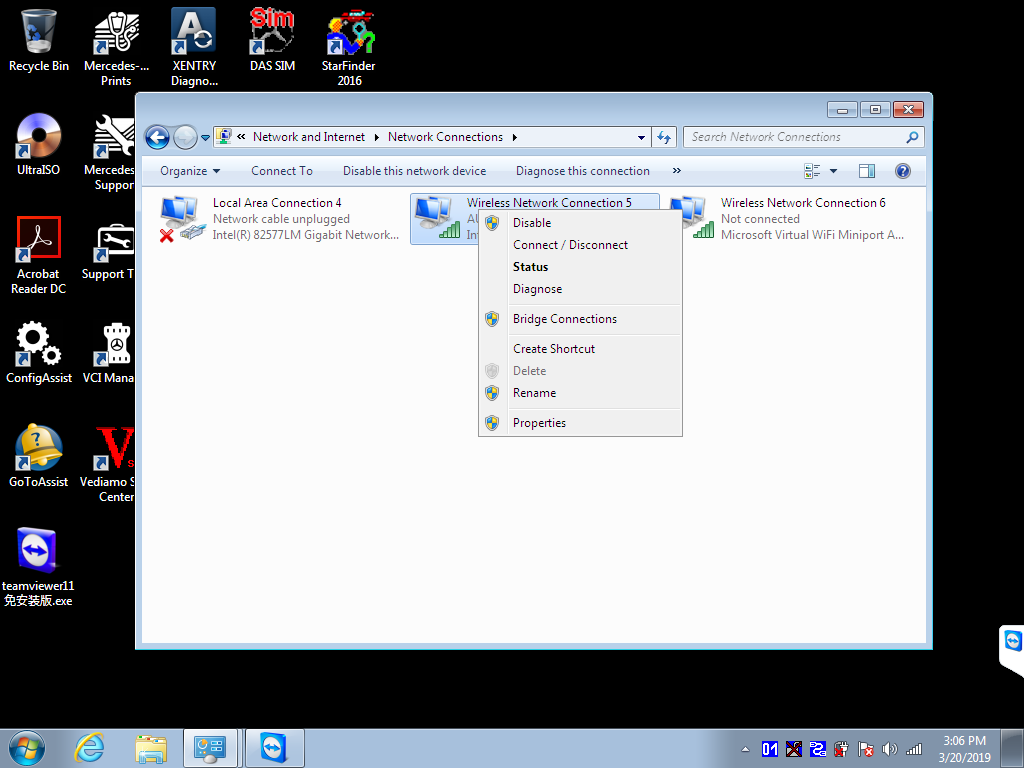Screen dimensions: 1024x768
Task: Expand the address bar history dropdown
Action: [641, 137]
